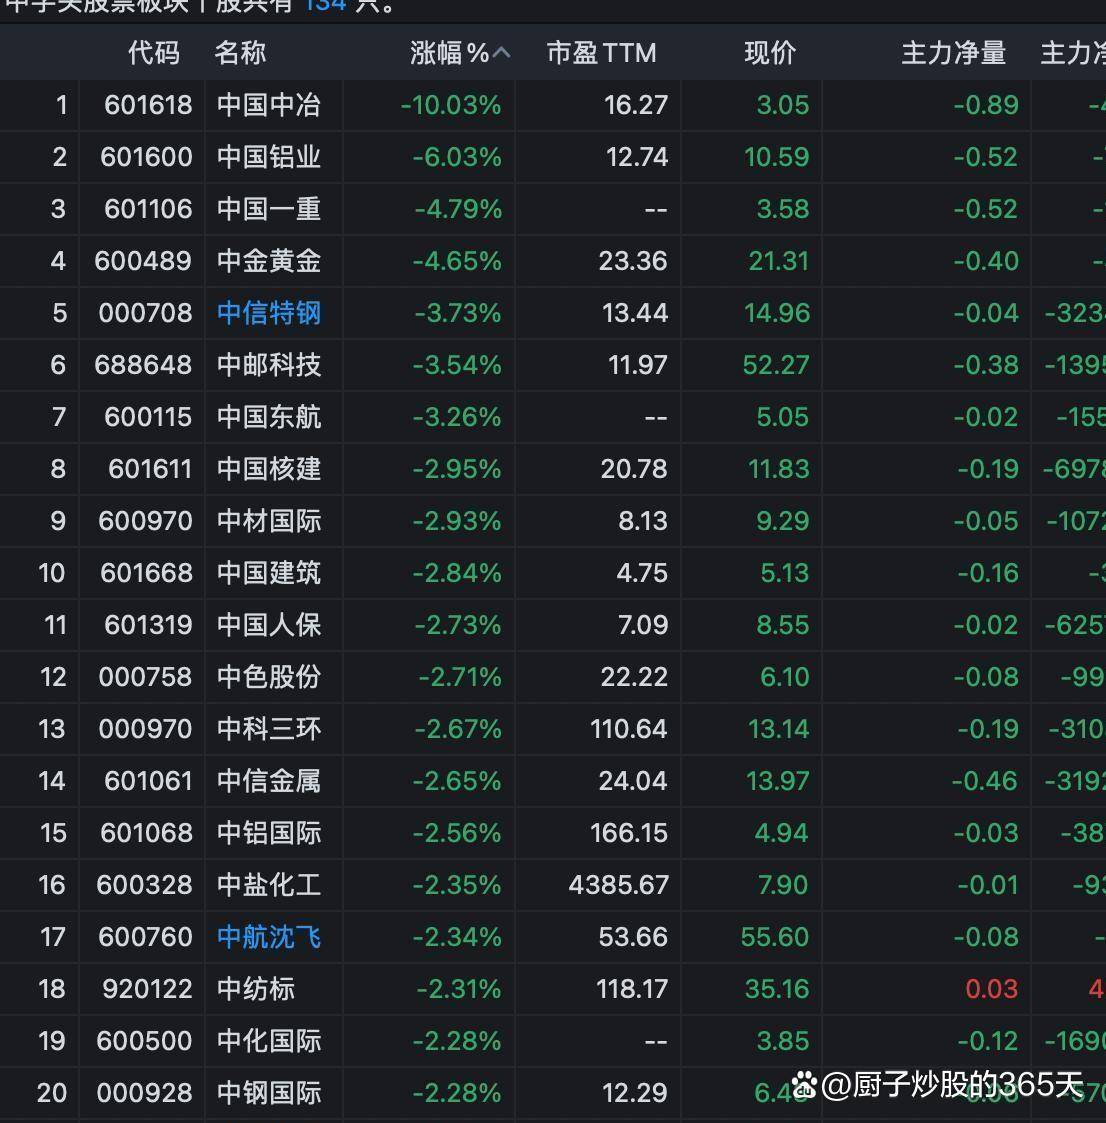Open 中信特钢 stock details via blue link
This screenshot has width=1106, height=1123.
click(x=269, y=313)
